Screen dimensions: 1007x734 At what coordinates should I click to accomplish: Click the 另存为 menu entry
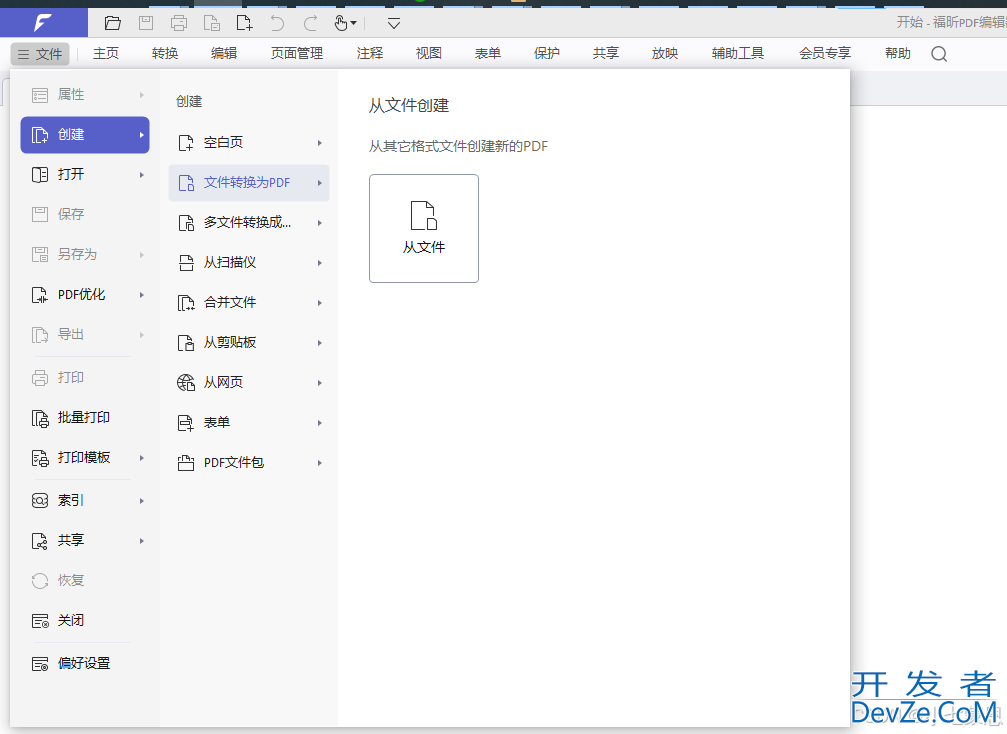click(85, 254)
